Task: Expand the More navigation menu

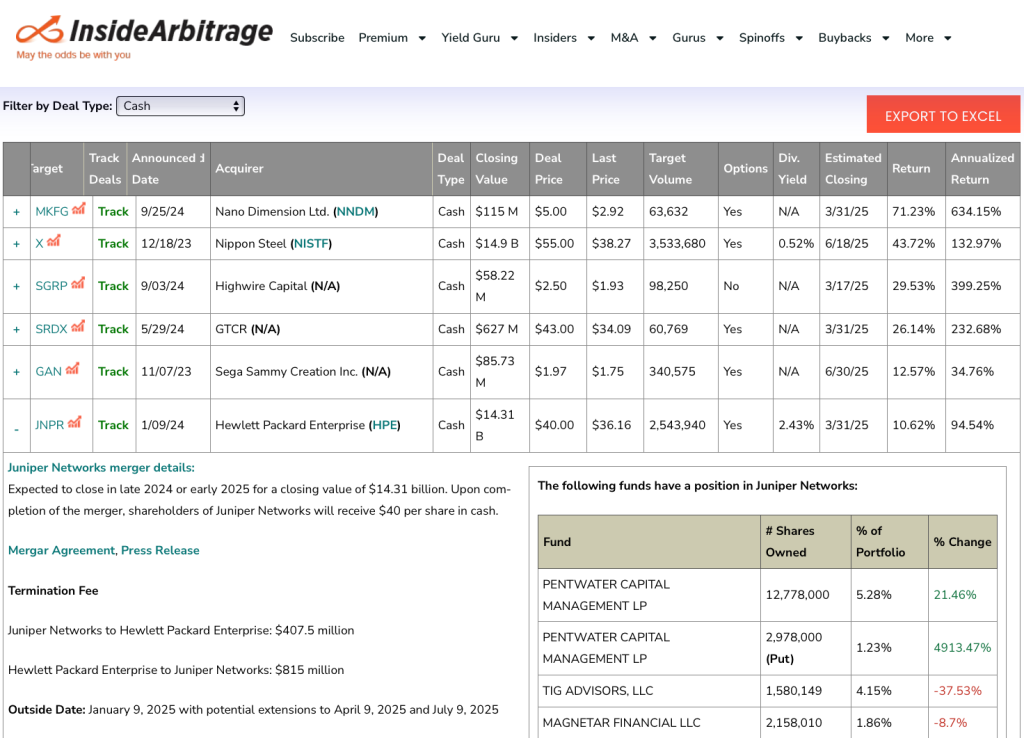Action: [927, 38]
